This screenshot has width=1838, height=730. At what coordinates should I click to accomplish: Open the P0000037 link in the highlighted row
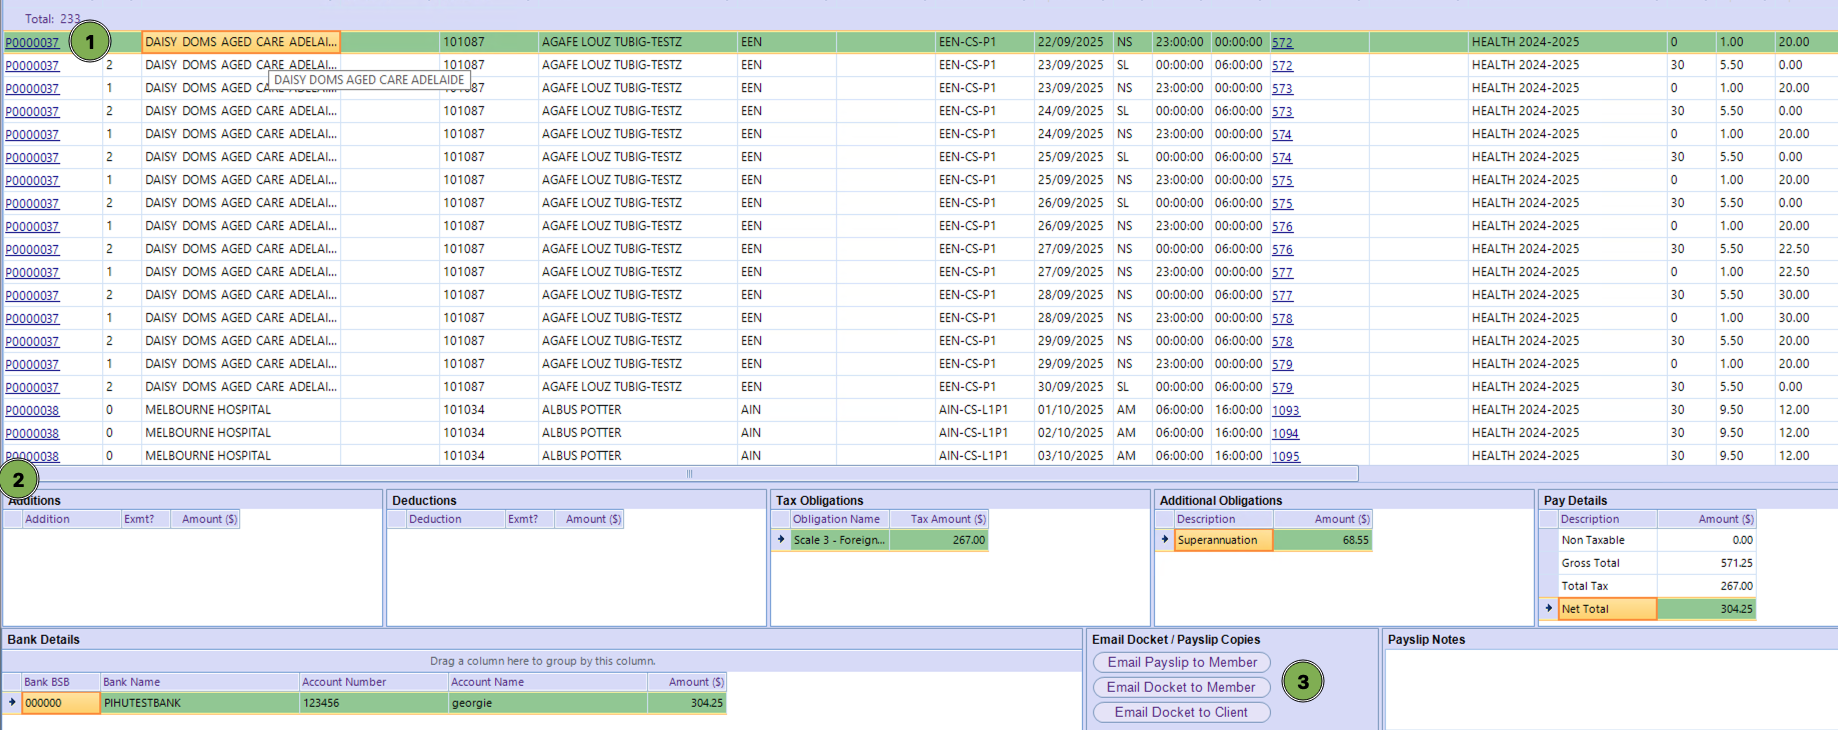pyautogui.click(x=32, y=43)
